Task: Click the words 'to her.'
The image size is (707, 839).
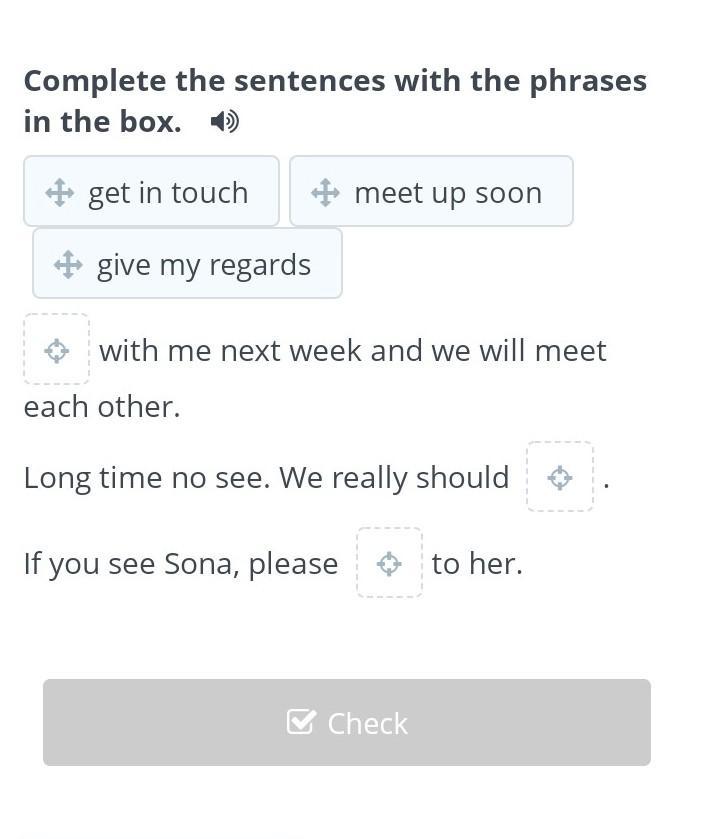Action: pos(477,564)
